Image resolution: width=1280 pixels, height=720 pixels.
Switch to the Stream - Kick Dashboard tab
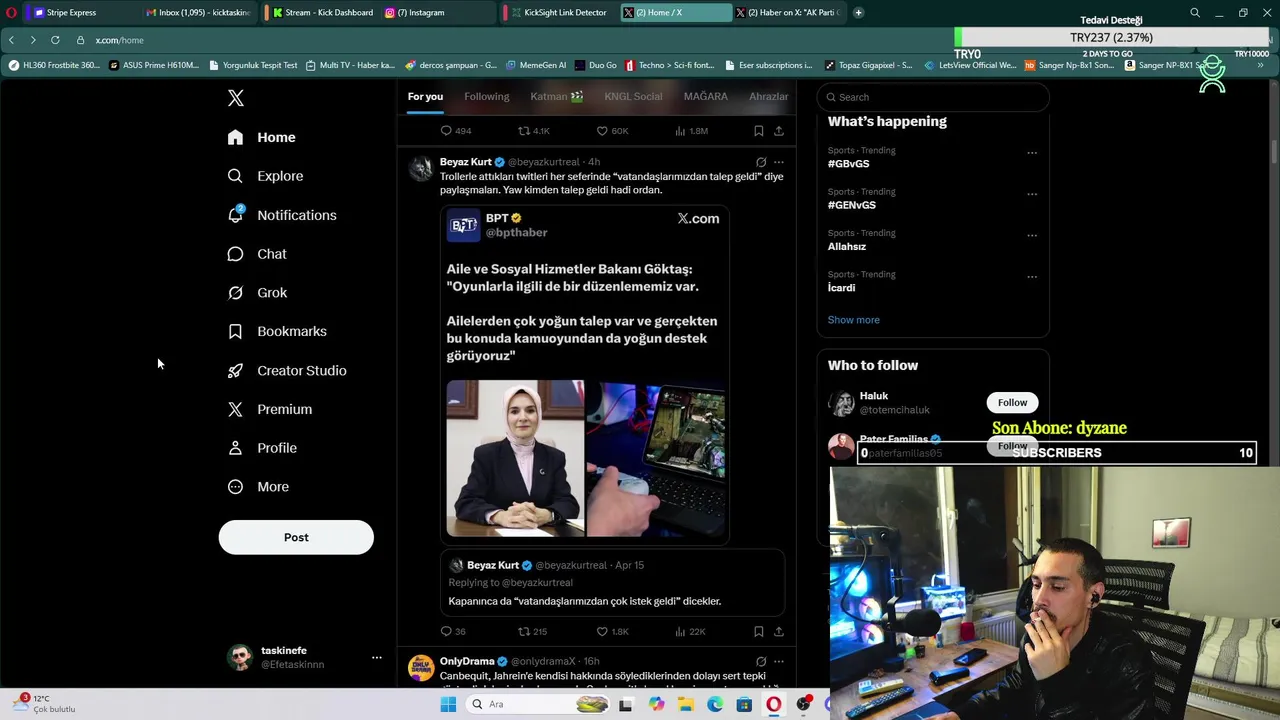coord(321,12)
